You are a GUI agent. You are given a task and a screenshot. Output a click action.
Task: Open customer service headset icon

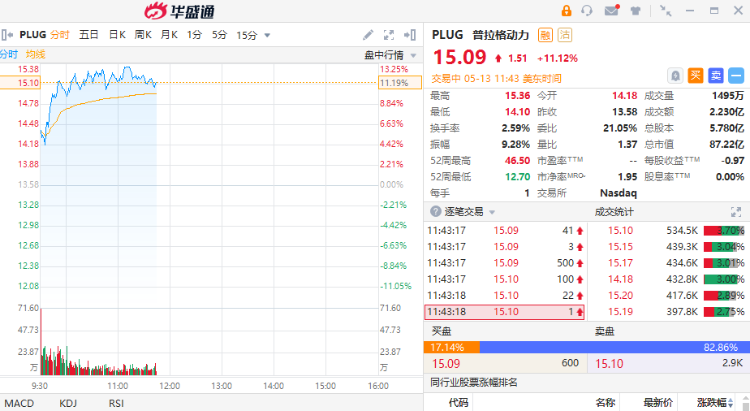coord(589,11)
